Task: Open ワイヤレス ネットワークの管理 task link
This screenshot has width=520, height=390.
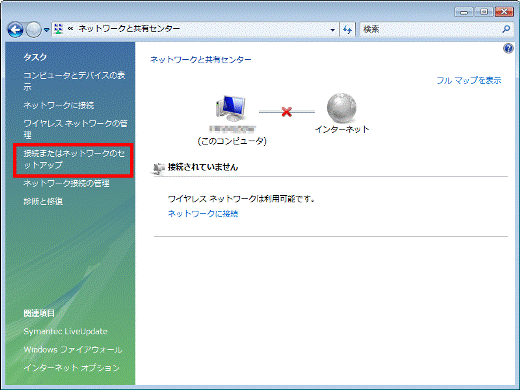Action: [75, 129]
